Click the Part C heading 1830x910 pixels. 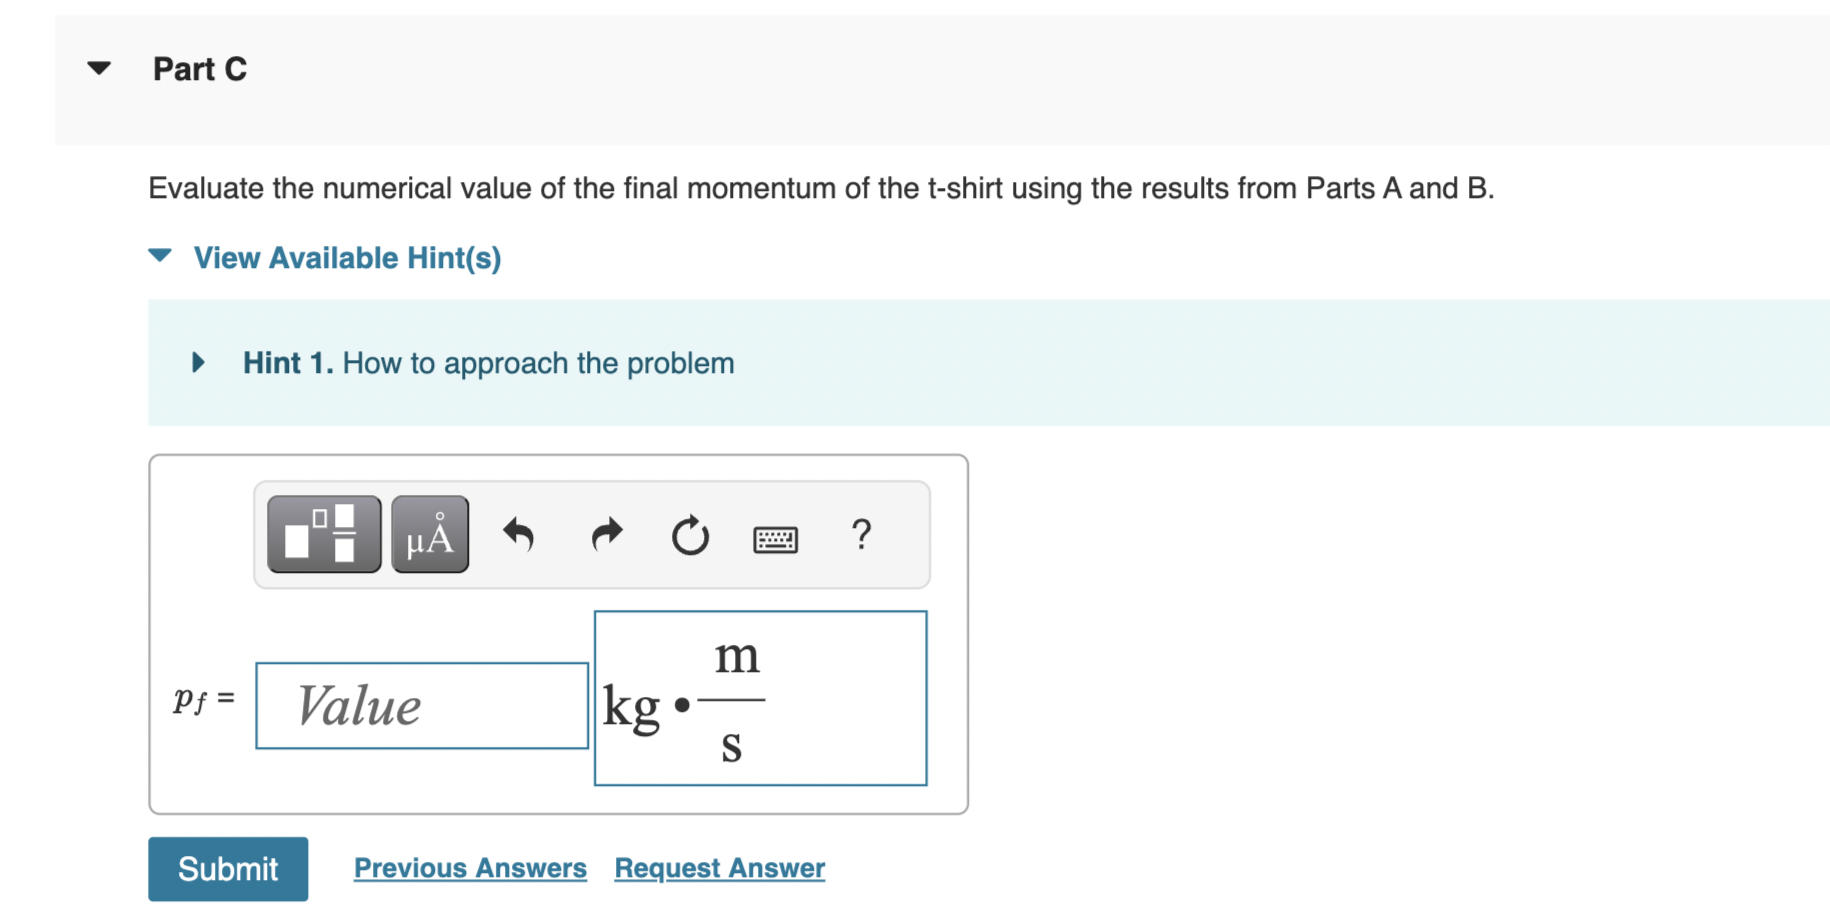point(200,69)
